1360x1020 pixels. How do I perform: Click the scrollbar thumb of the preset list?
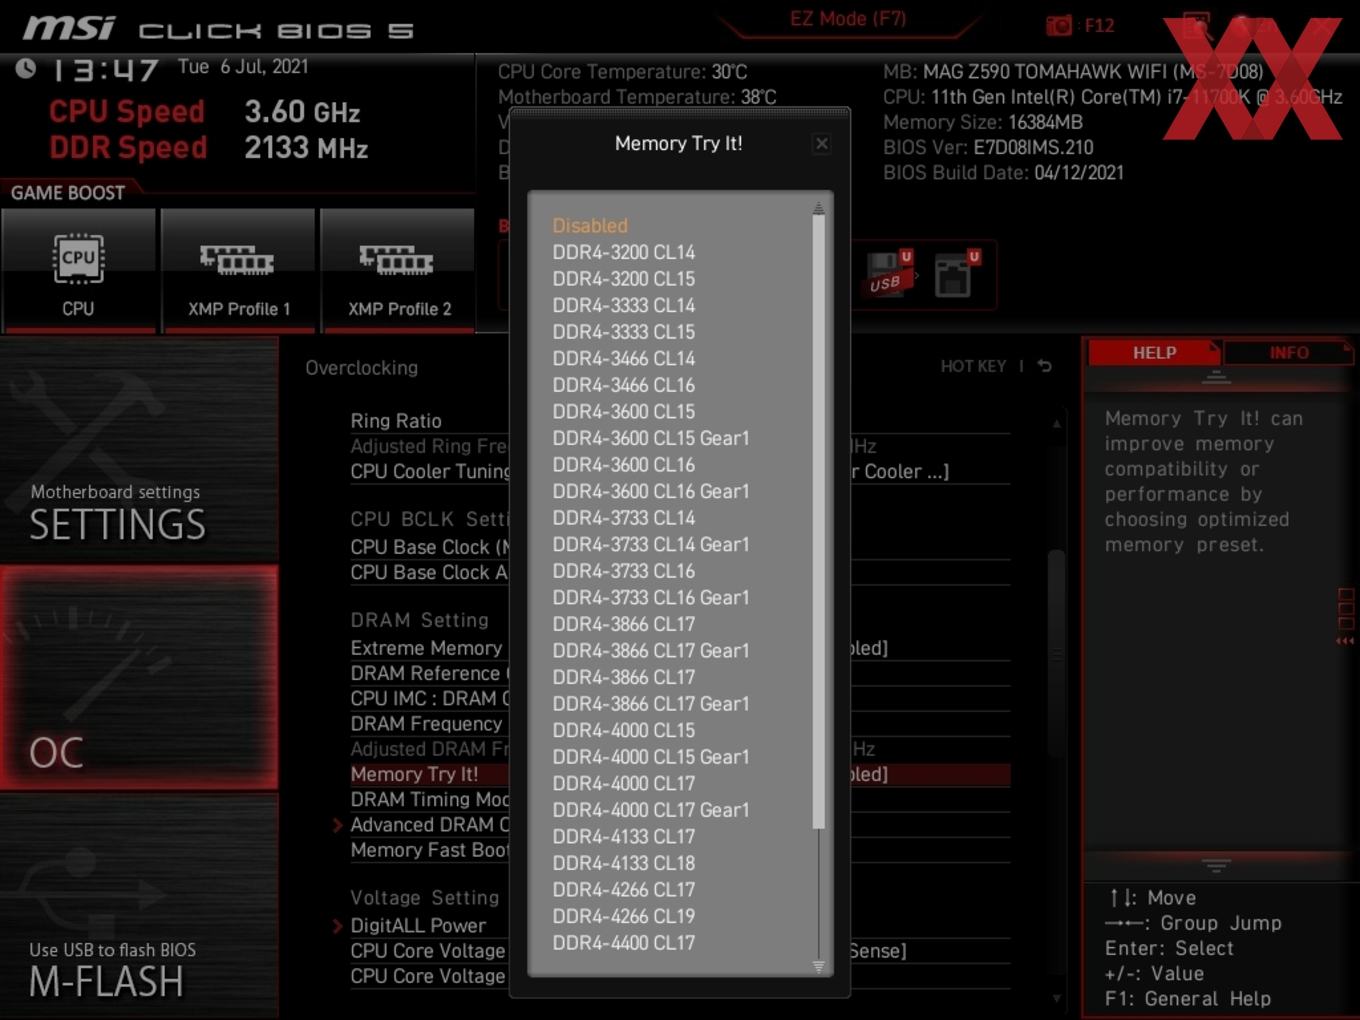point(818,522)
